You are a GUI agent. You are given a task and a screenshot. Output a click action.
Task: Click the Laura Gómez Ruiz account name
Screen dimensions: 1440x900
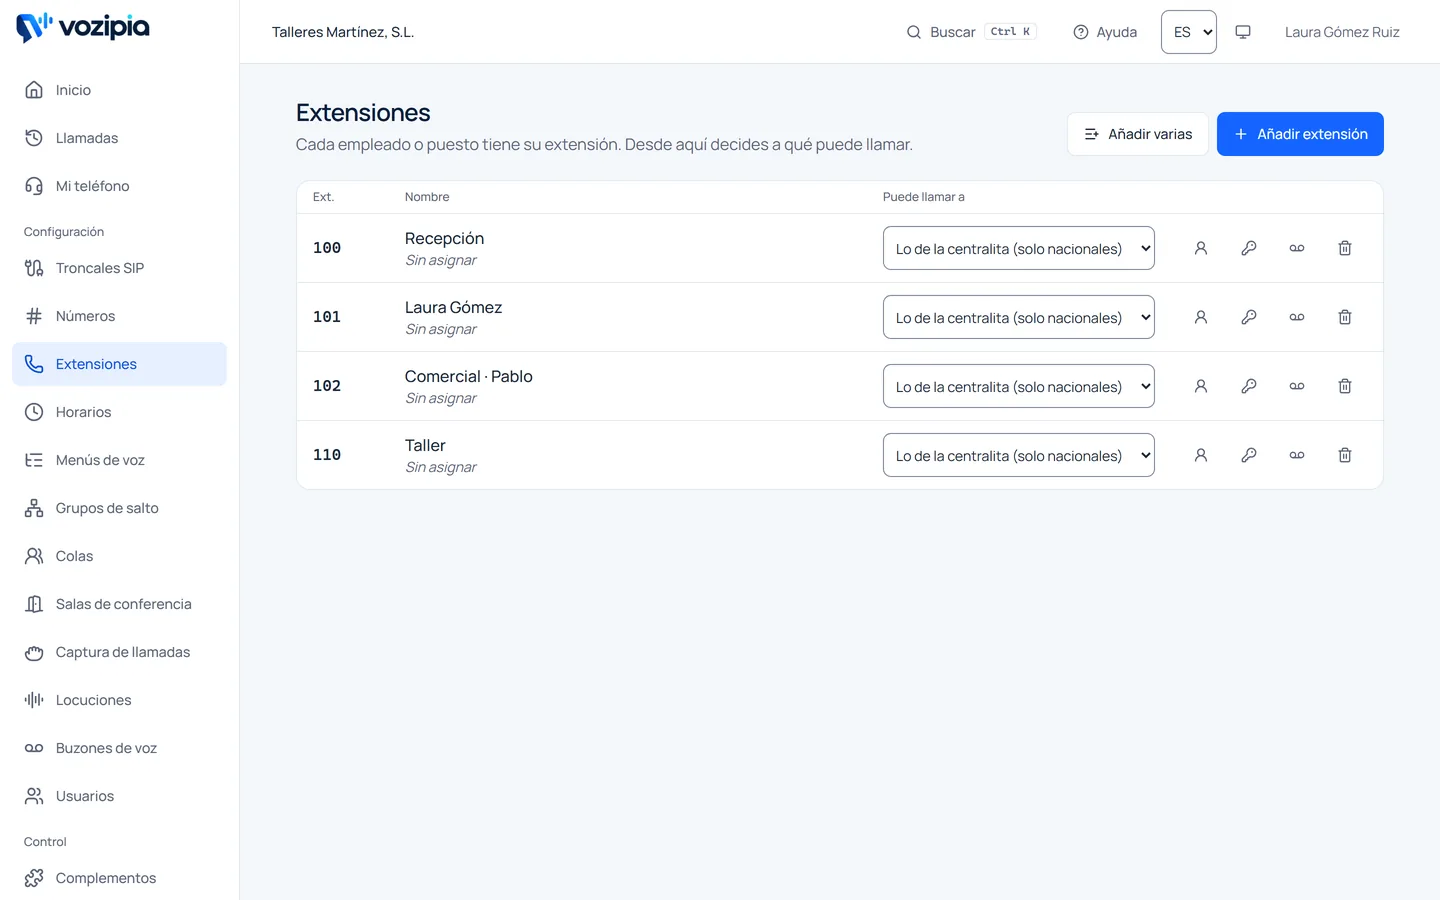[x=1342, y=32]
